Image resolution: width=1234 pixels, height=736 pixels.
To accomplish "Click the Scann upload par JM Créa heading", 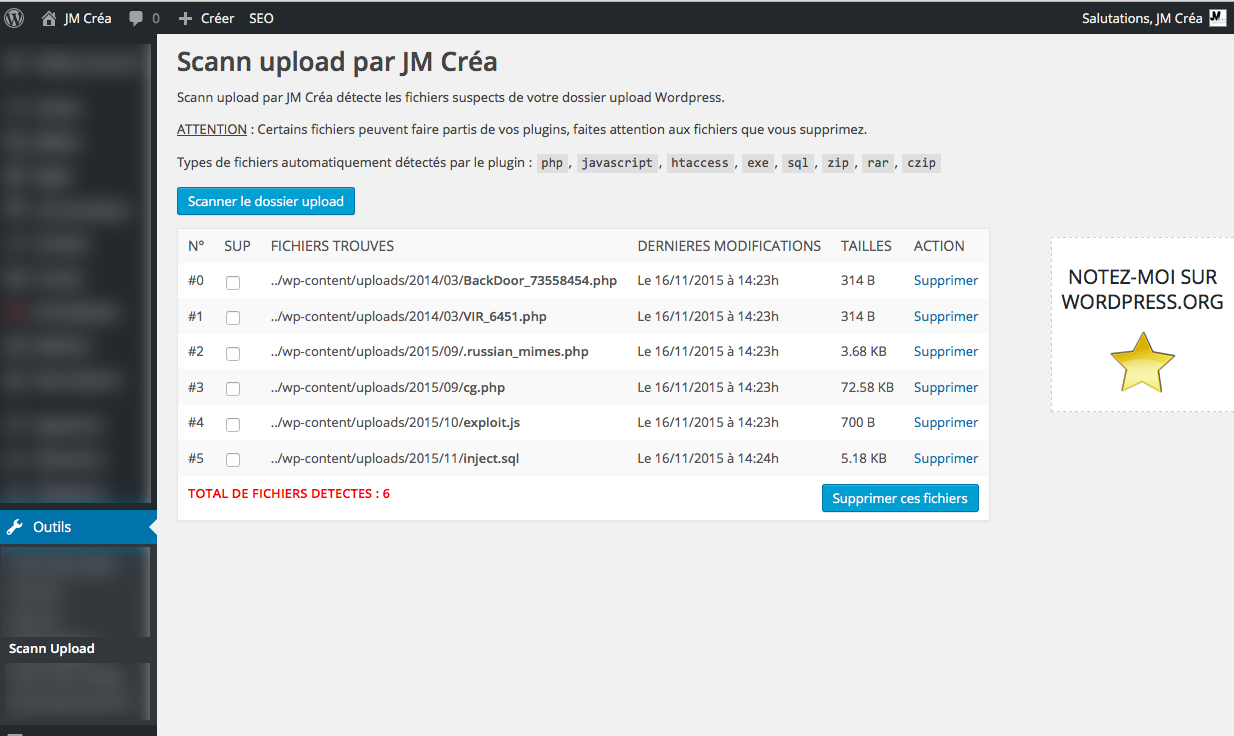I will pyautogui.click(x=337, y=62).
